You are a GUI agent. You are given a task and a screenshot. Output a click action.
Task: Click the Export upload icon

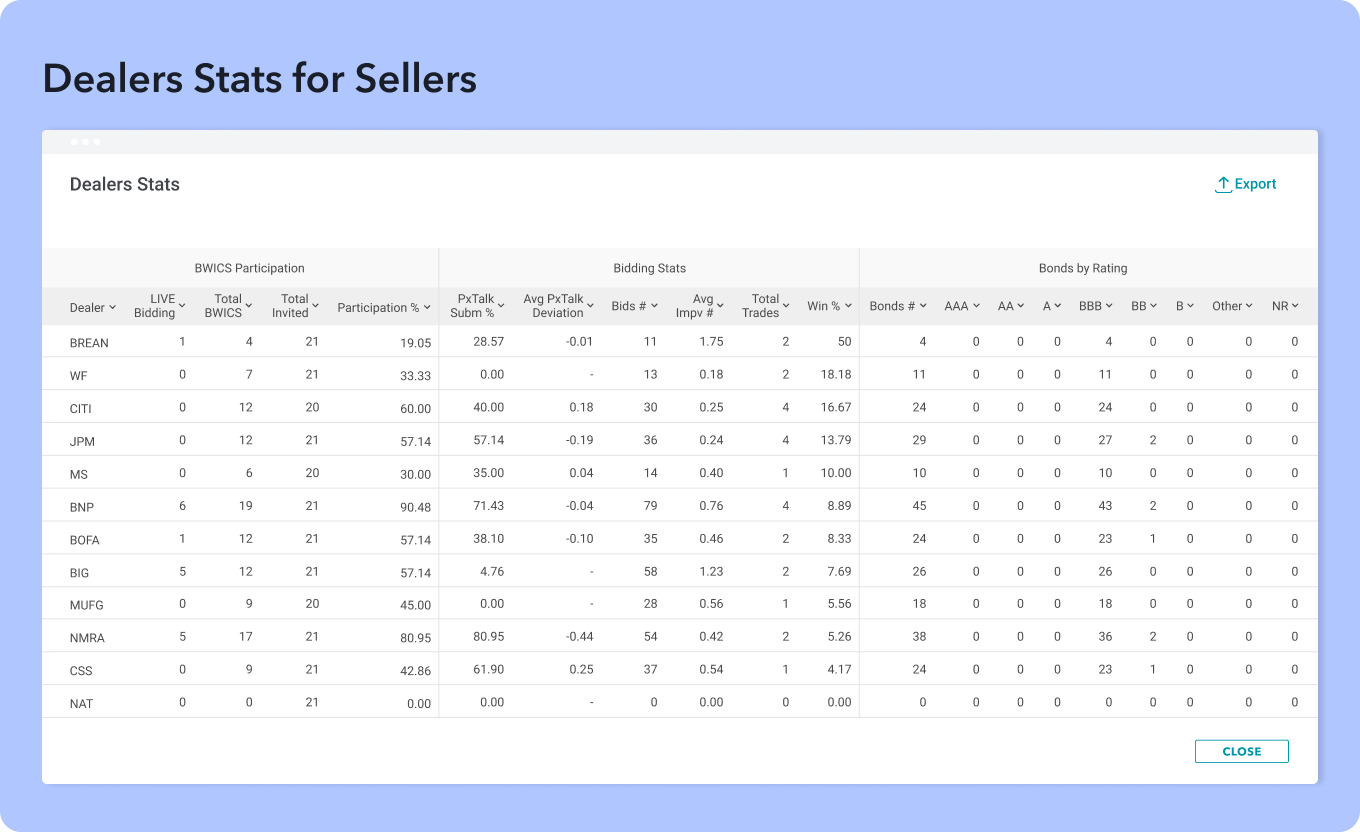pos(1223,184)
